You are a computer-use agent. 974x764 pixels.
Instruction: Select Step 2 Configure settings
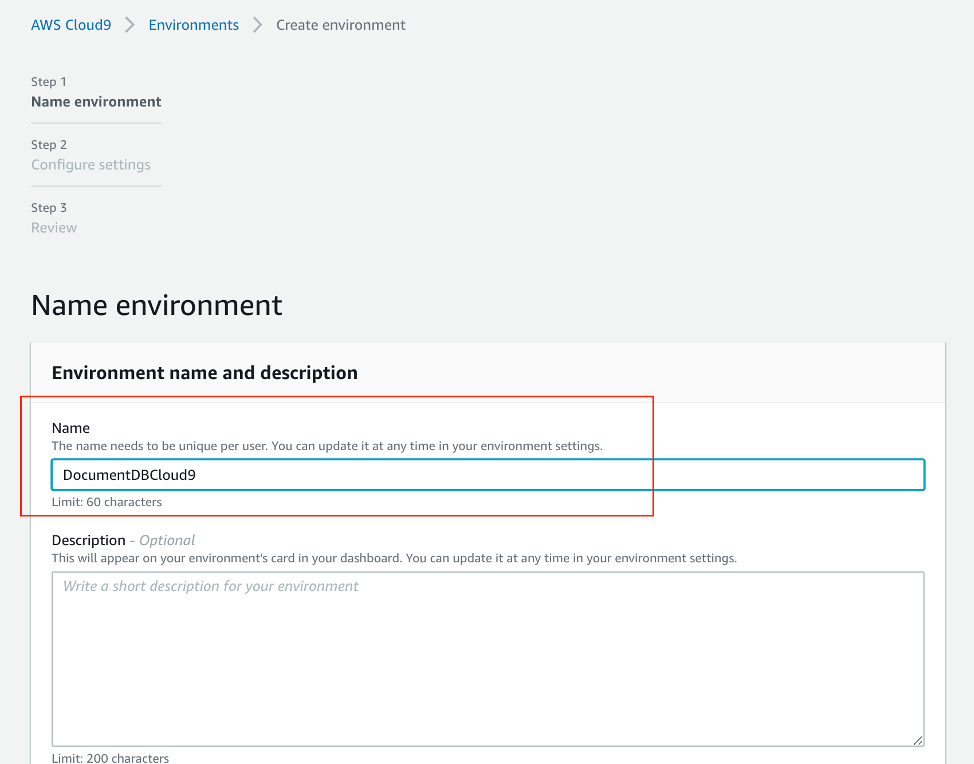coord(91,155)
